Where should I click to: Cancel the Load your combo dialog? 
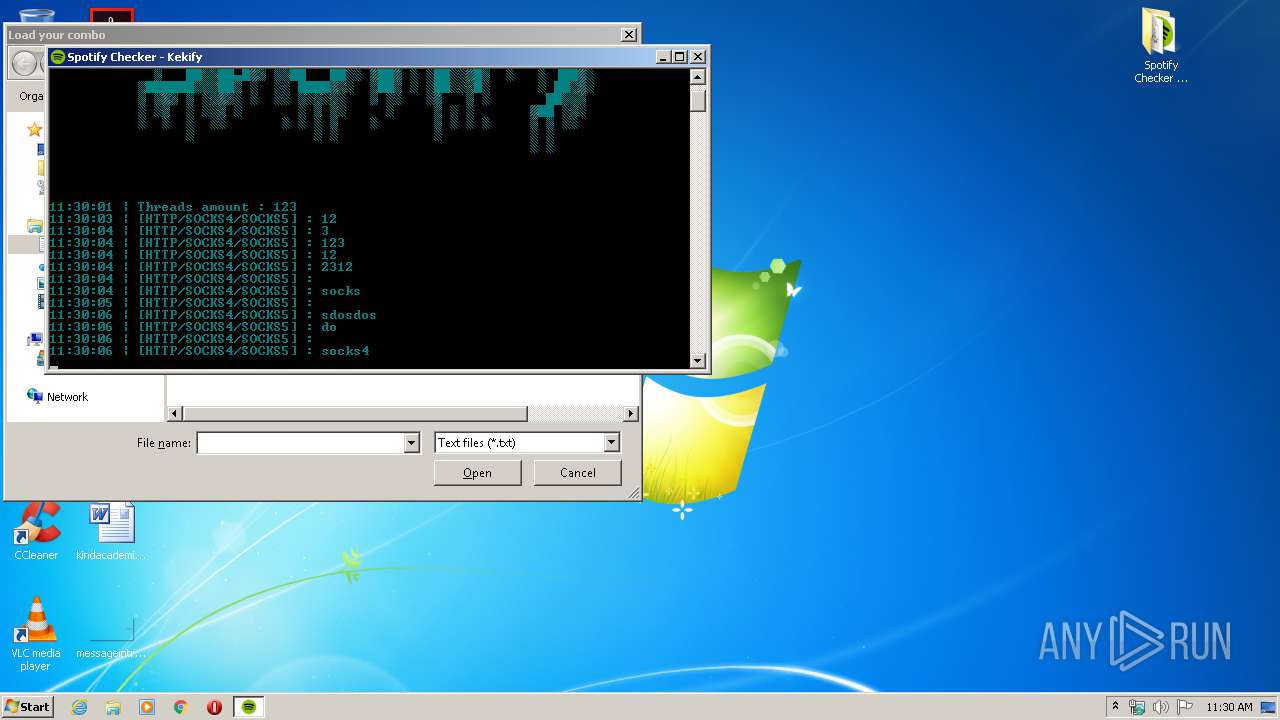[577, 473]
